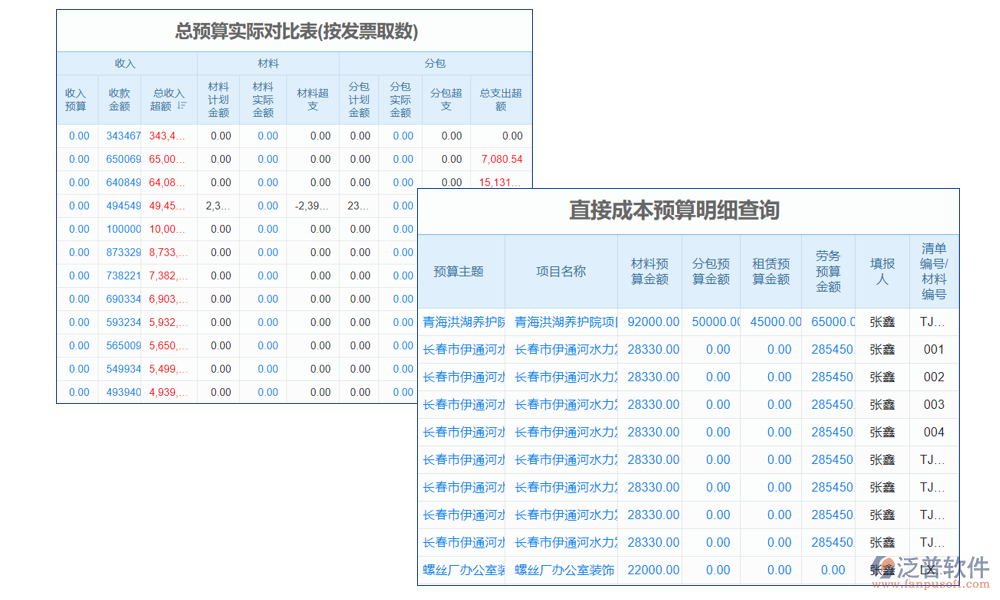Sort by the 劳务预算金额 column header
The width and height of the screenshot is (1000, 600).
click(830, 270)
